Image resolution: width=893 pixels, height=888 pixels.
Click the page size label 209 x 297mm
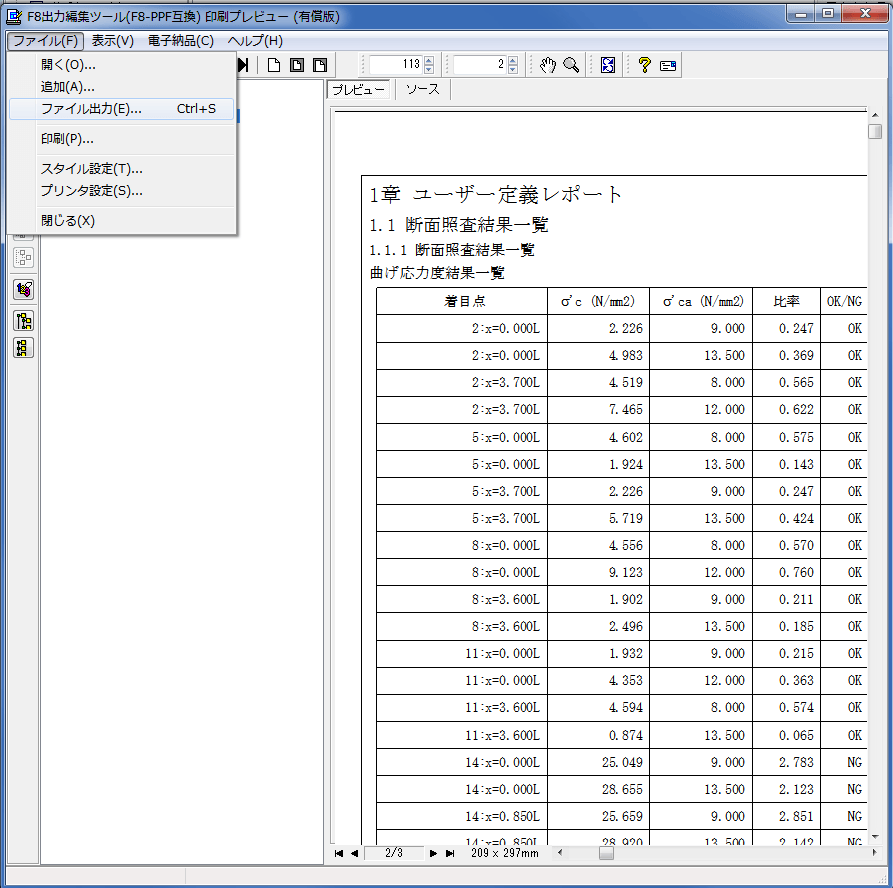pyautogui.click(x=505, y=853)
